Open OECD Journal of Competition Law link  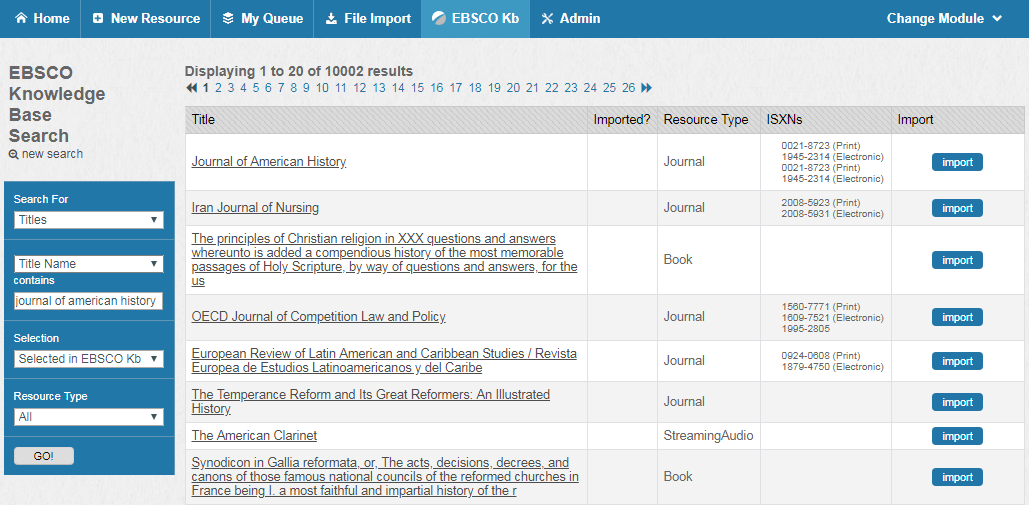pyautogui.click(x=318, y=317)
